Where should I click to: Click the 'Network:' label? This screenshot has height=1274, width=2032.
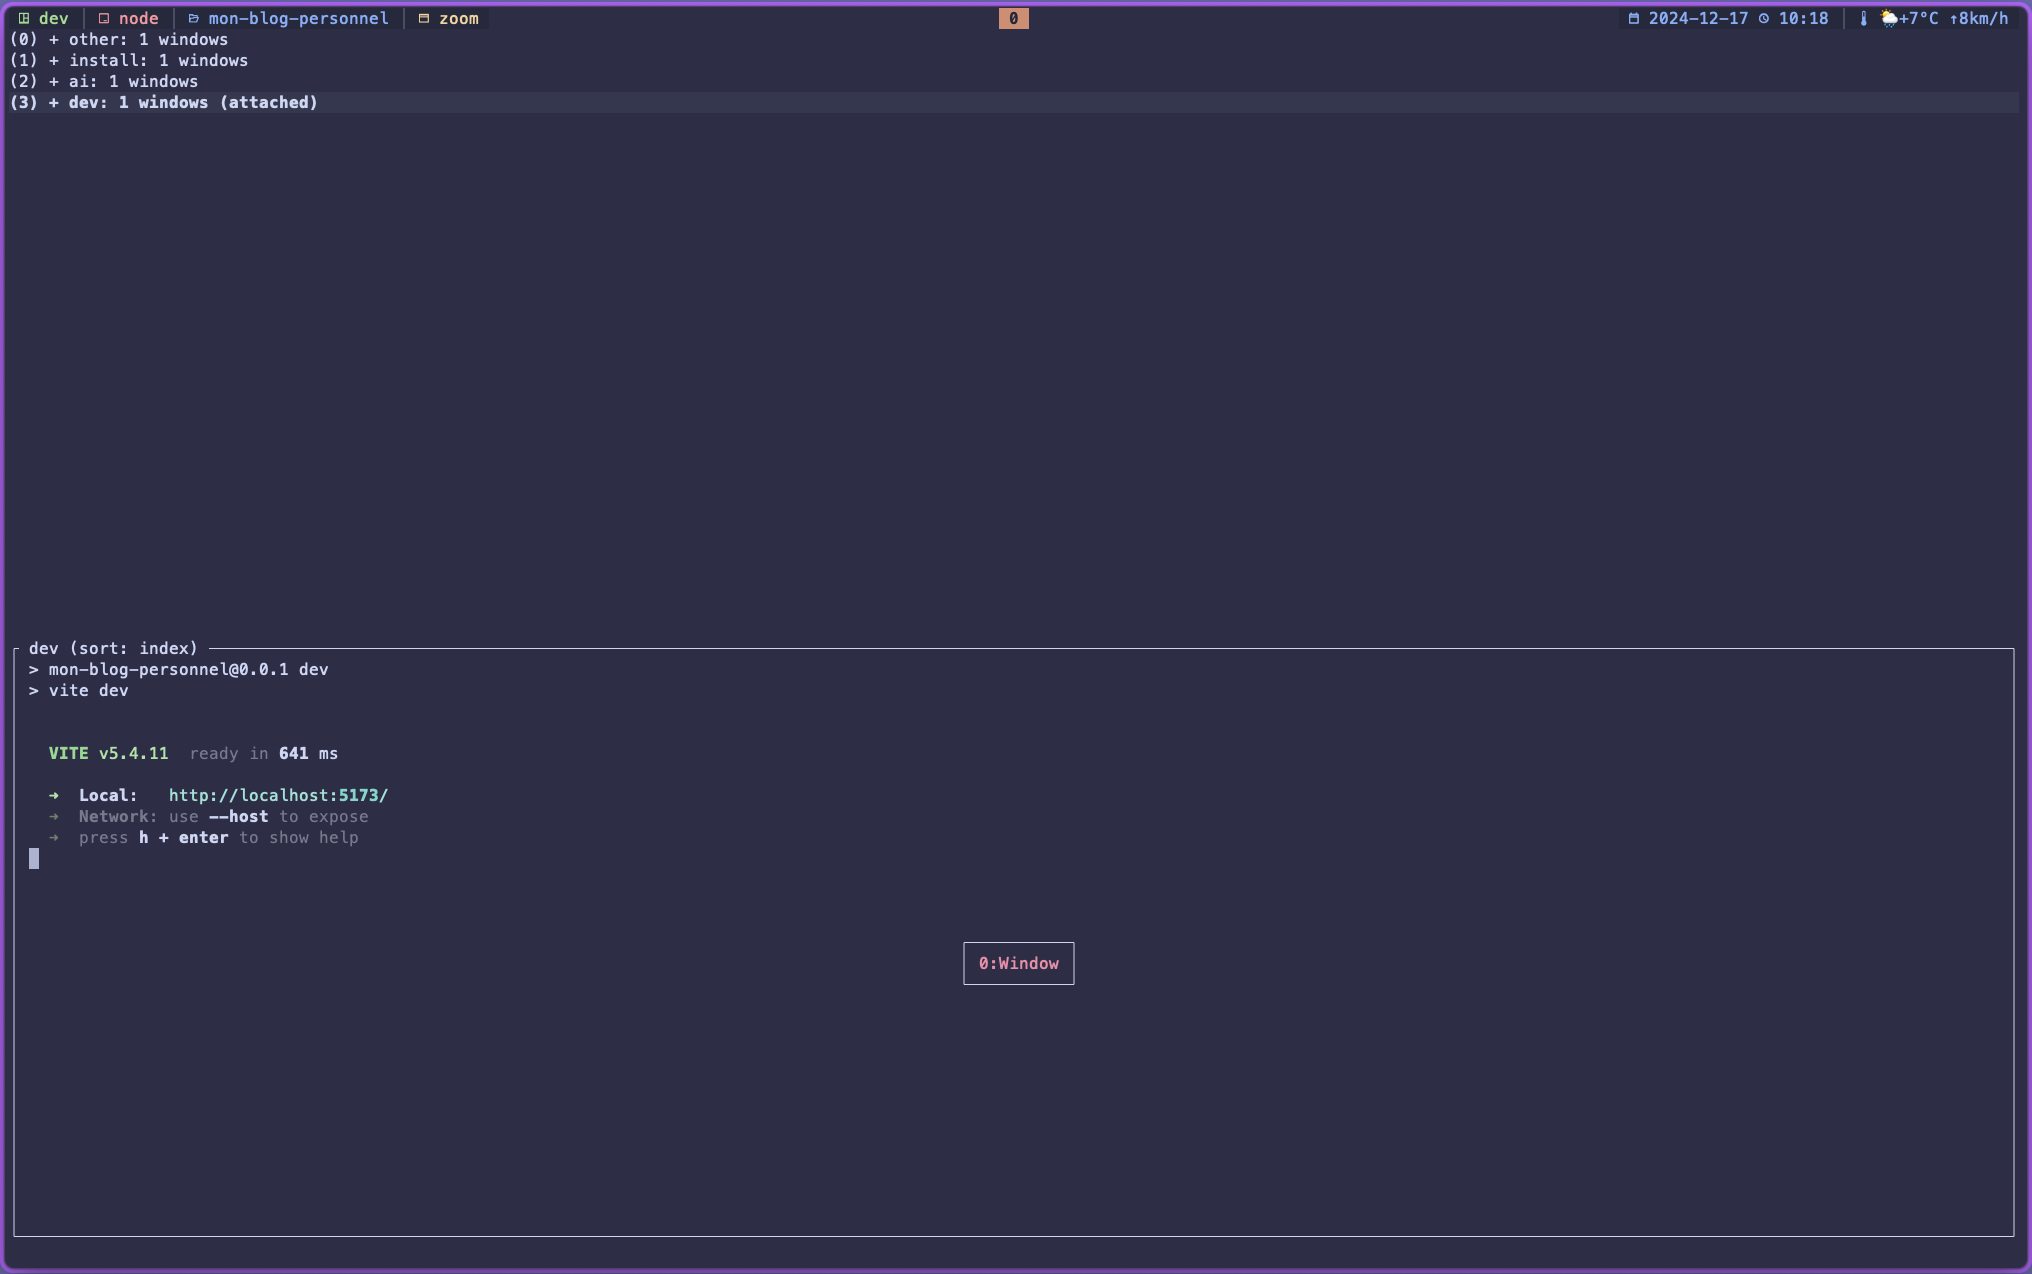point(118,816)
